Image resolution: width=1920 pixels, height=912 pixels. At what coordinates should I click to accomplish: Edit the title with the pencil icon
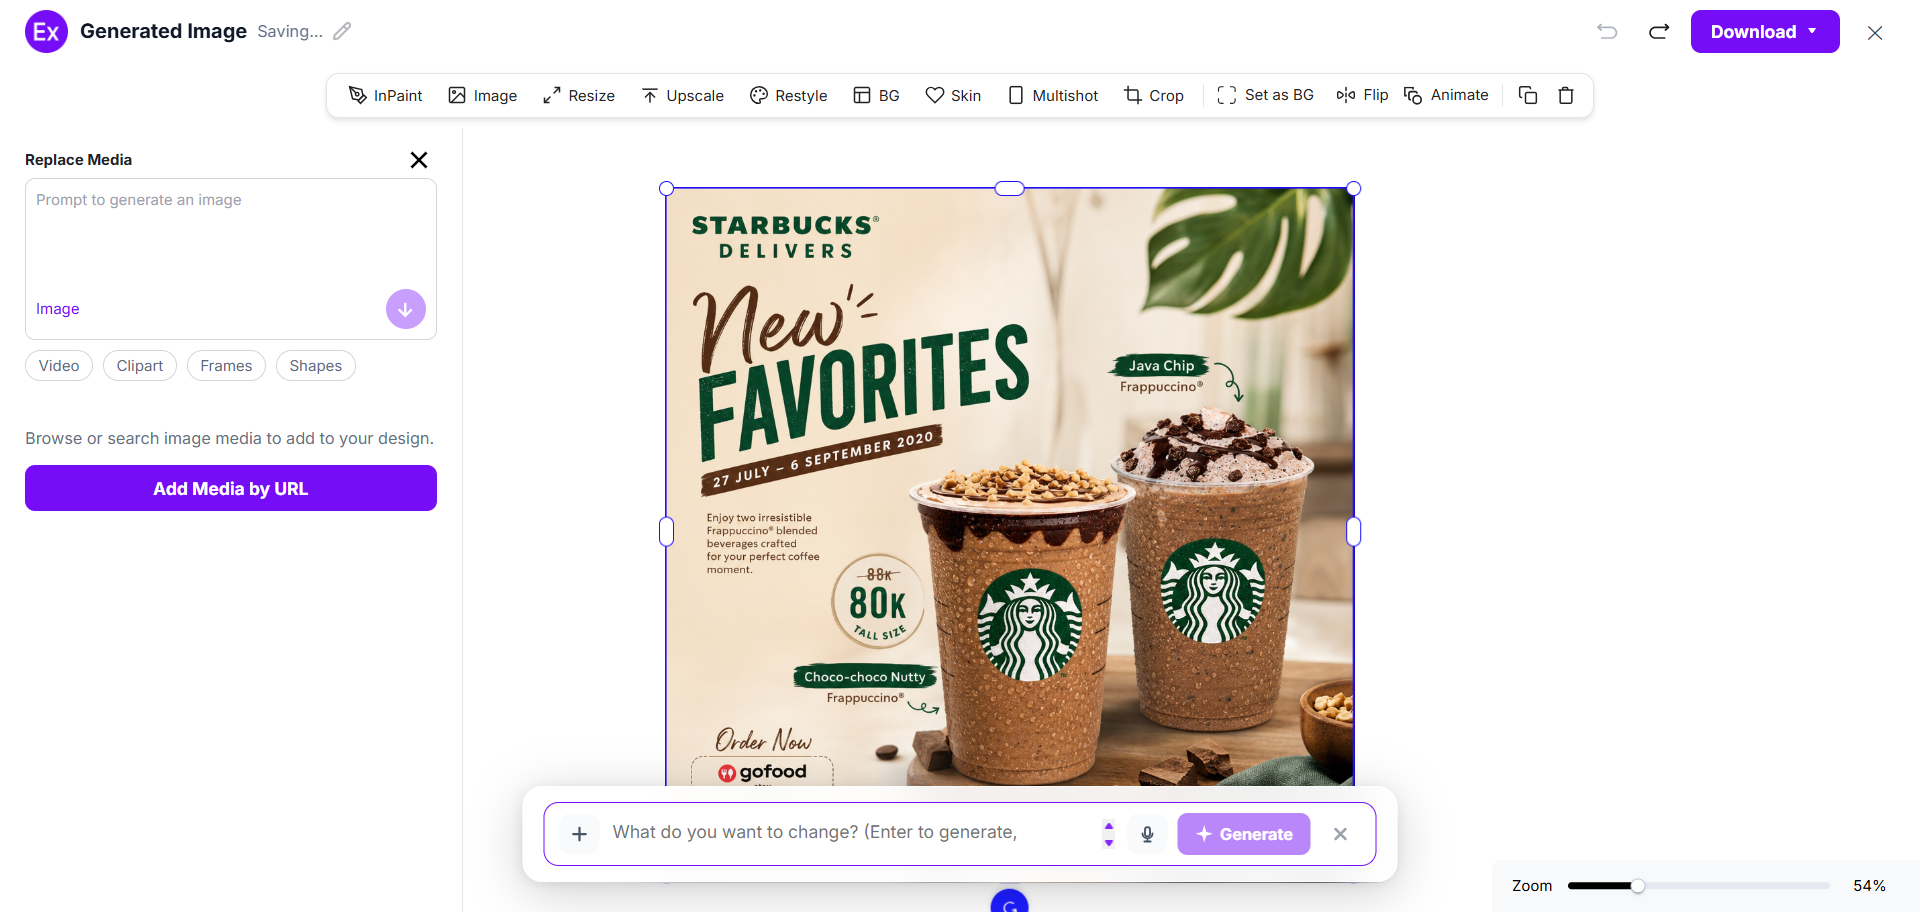tap(342, 31)
